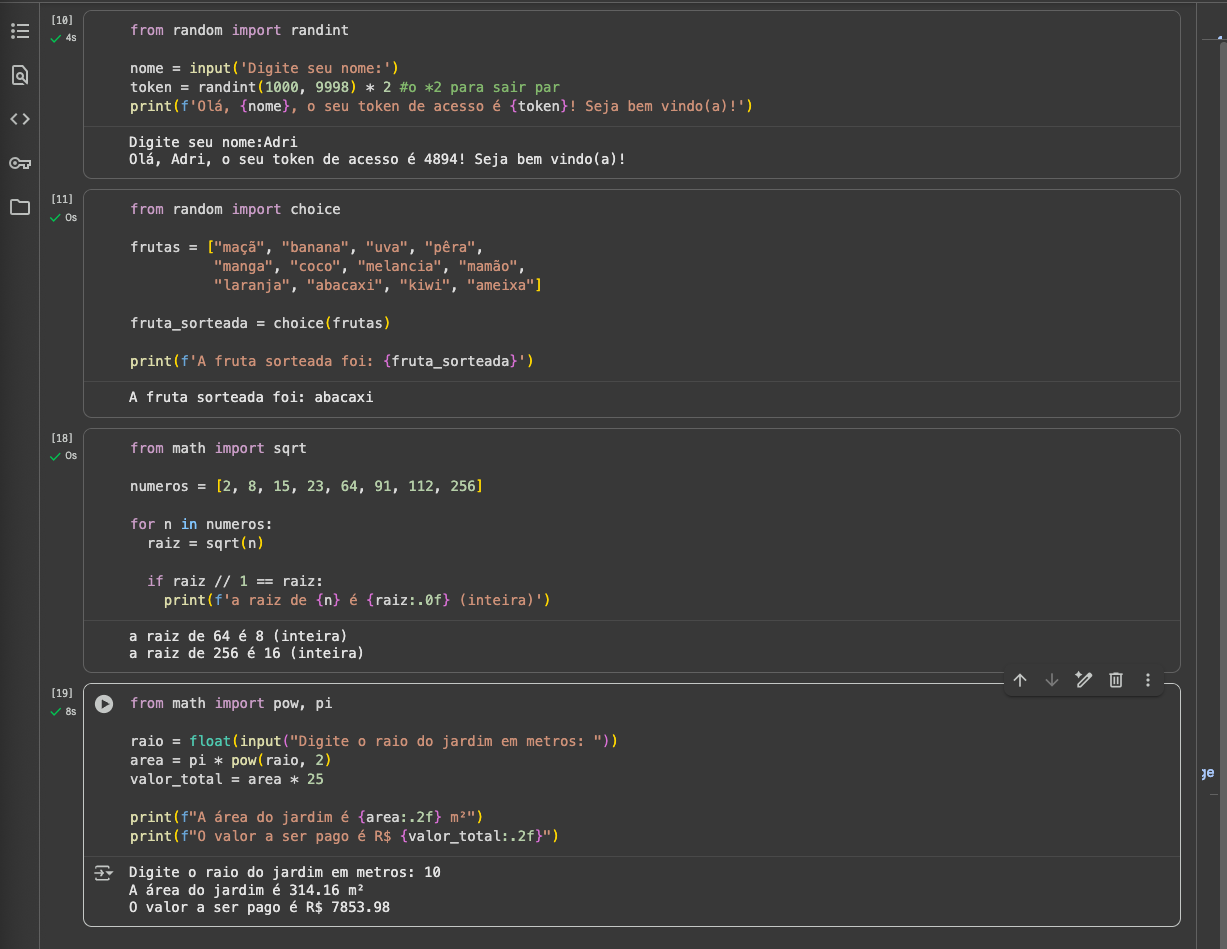Move the selected cell down
Image resolution: width=1227 pixels, height=949 pixels.
click(1052, 680)
